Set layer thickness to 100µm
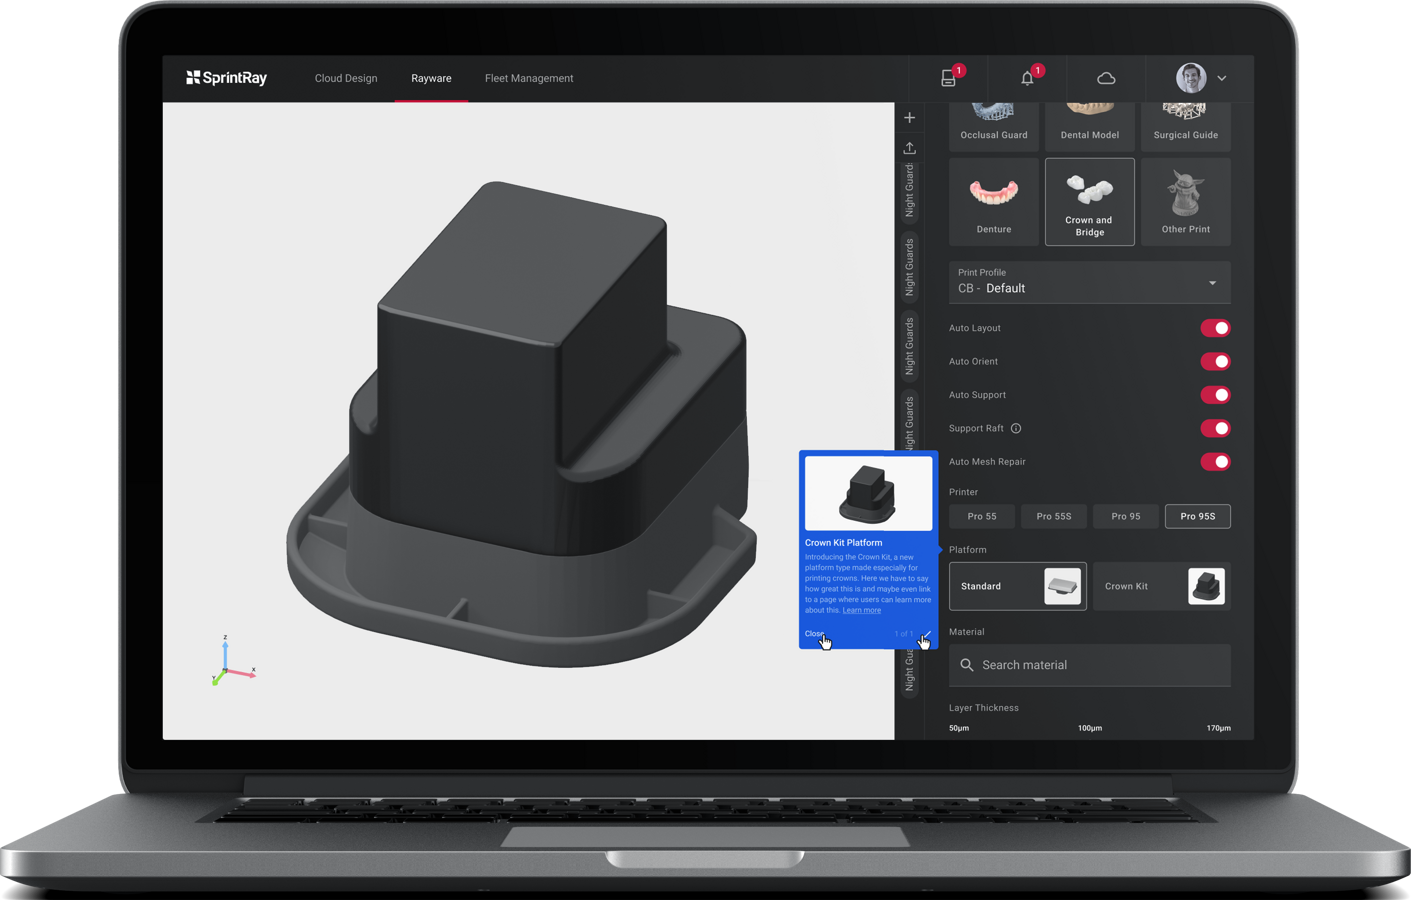This screenshot has width=1411, height=900. [1090, 728]
